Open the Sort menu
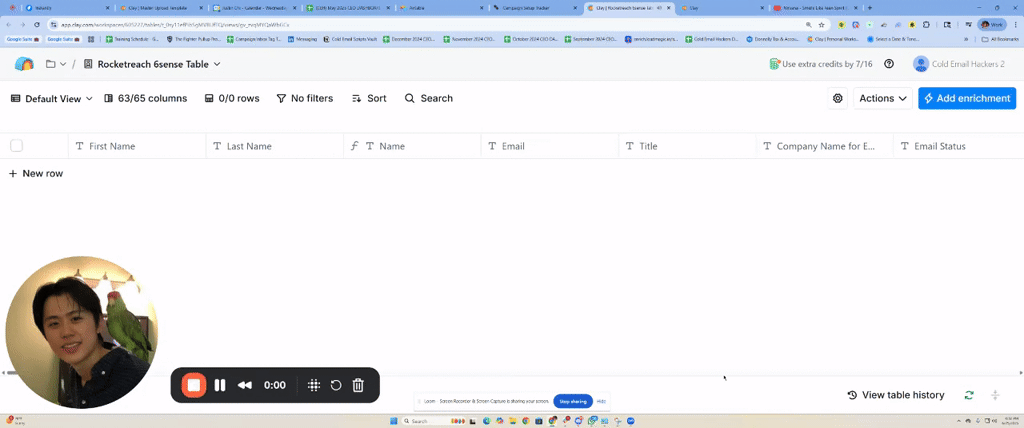The height and width of the screenshot is (428, 1024). tap(369, 98)
